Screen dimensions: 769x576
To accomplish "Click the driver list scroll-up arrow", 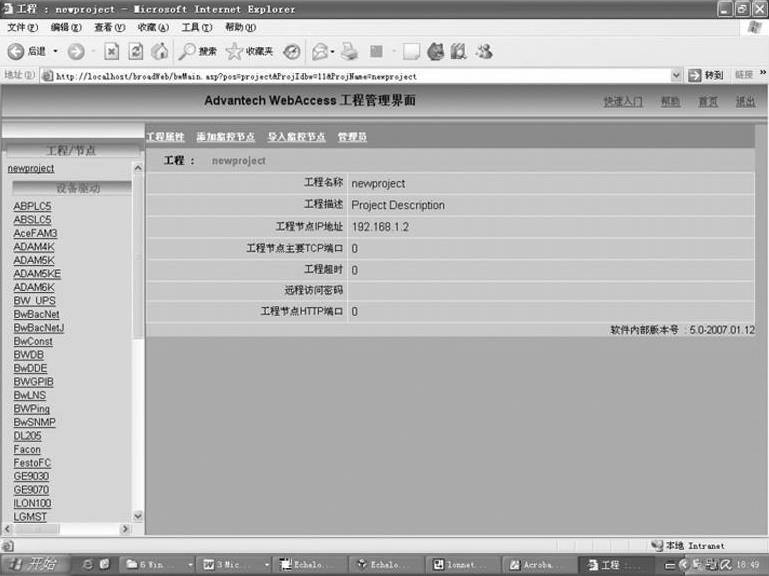I will [138, 168].
